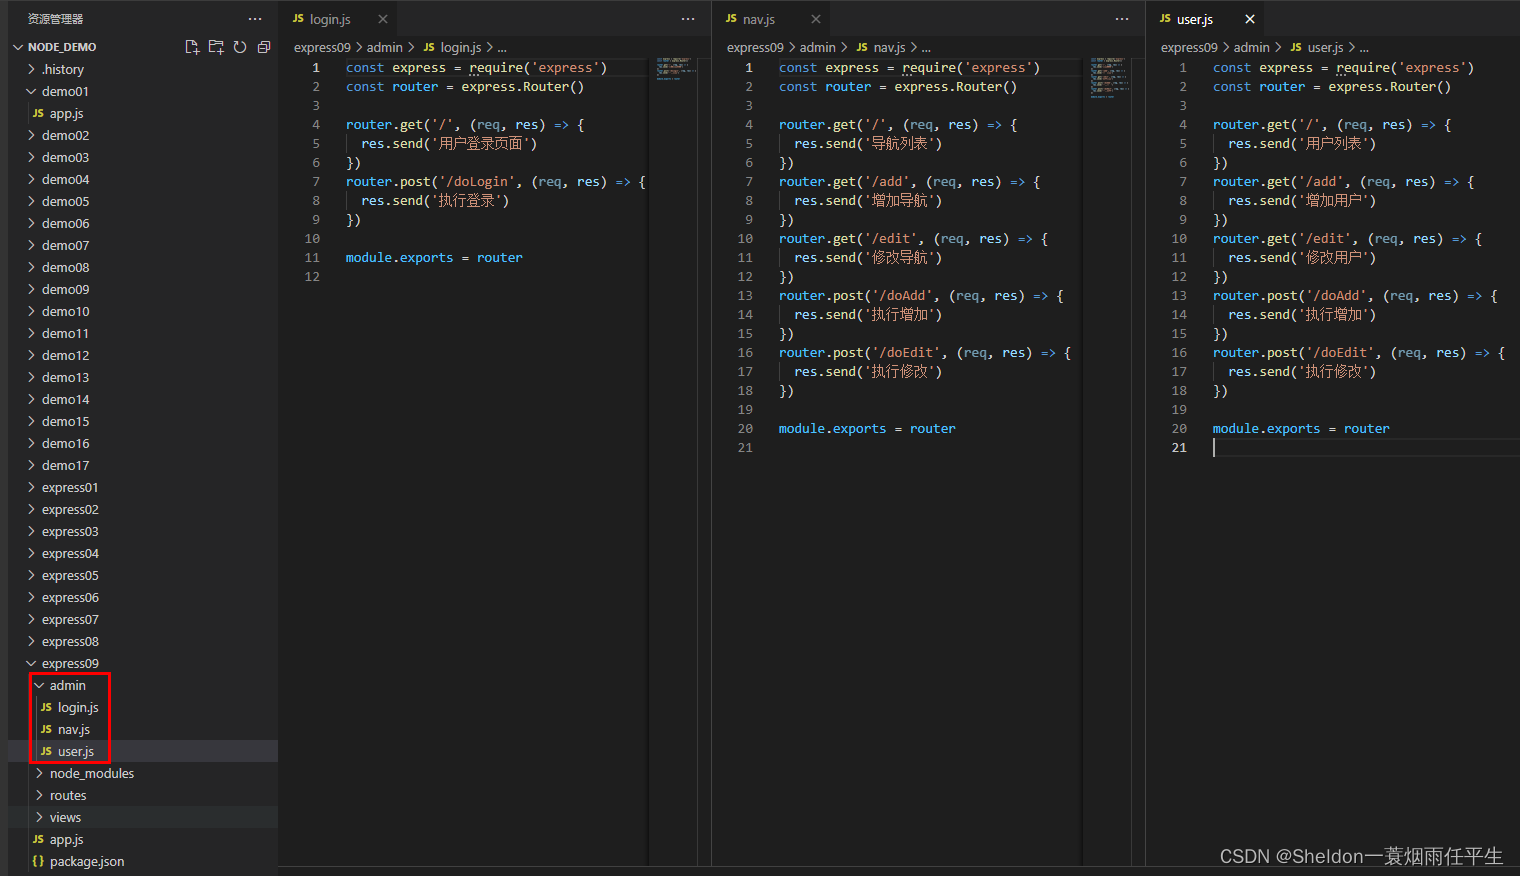Viewport: 1520px width, 876px height.
Task: Expand the express06 folder
Action: 143,597
